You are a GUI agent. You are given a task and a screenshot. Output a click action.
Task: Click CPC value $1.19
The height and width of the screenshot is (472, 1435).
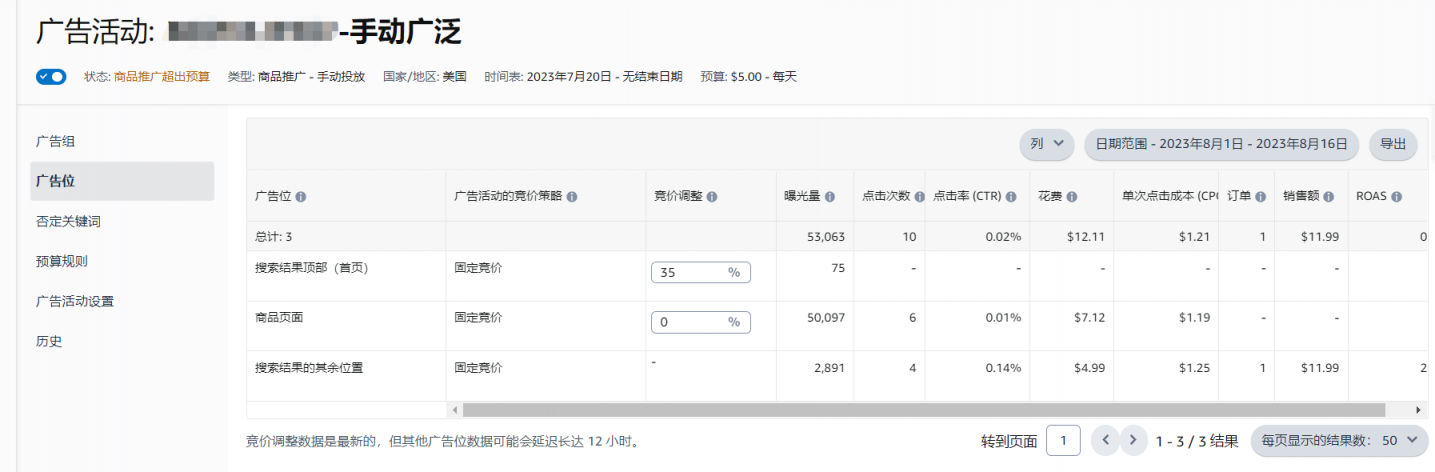[1195, 317]
